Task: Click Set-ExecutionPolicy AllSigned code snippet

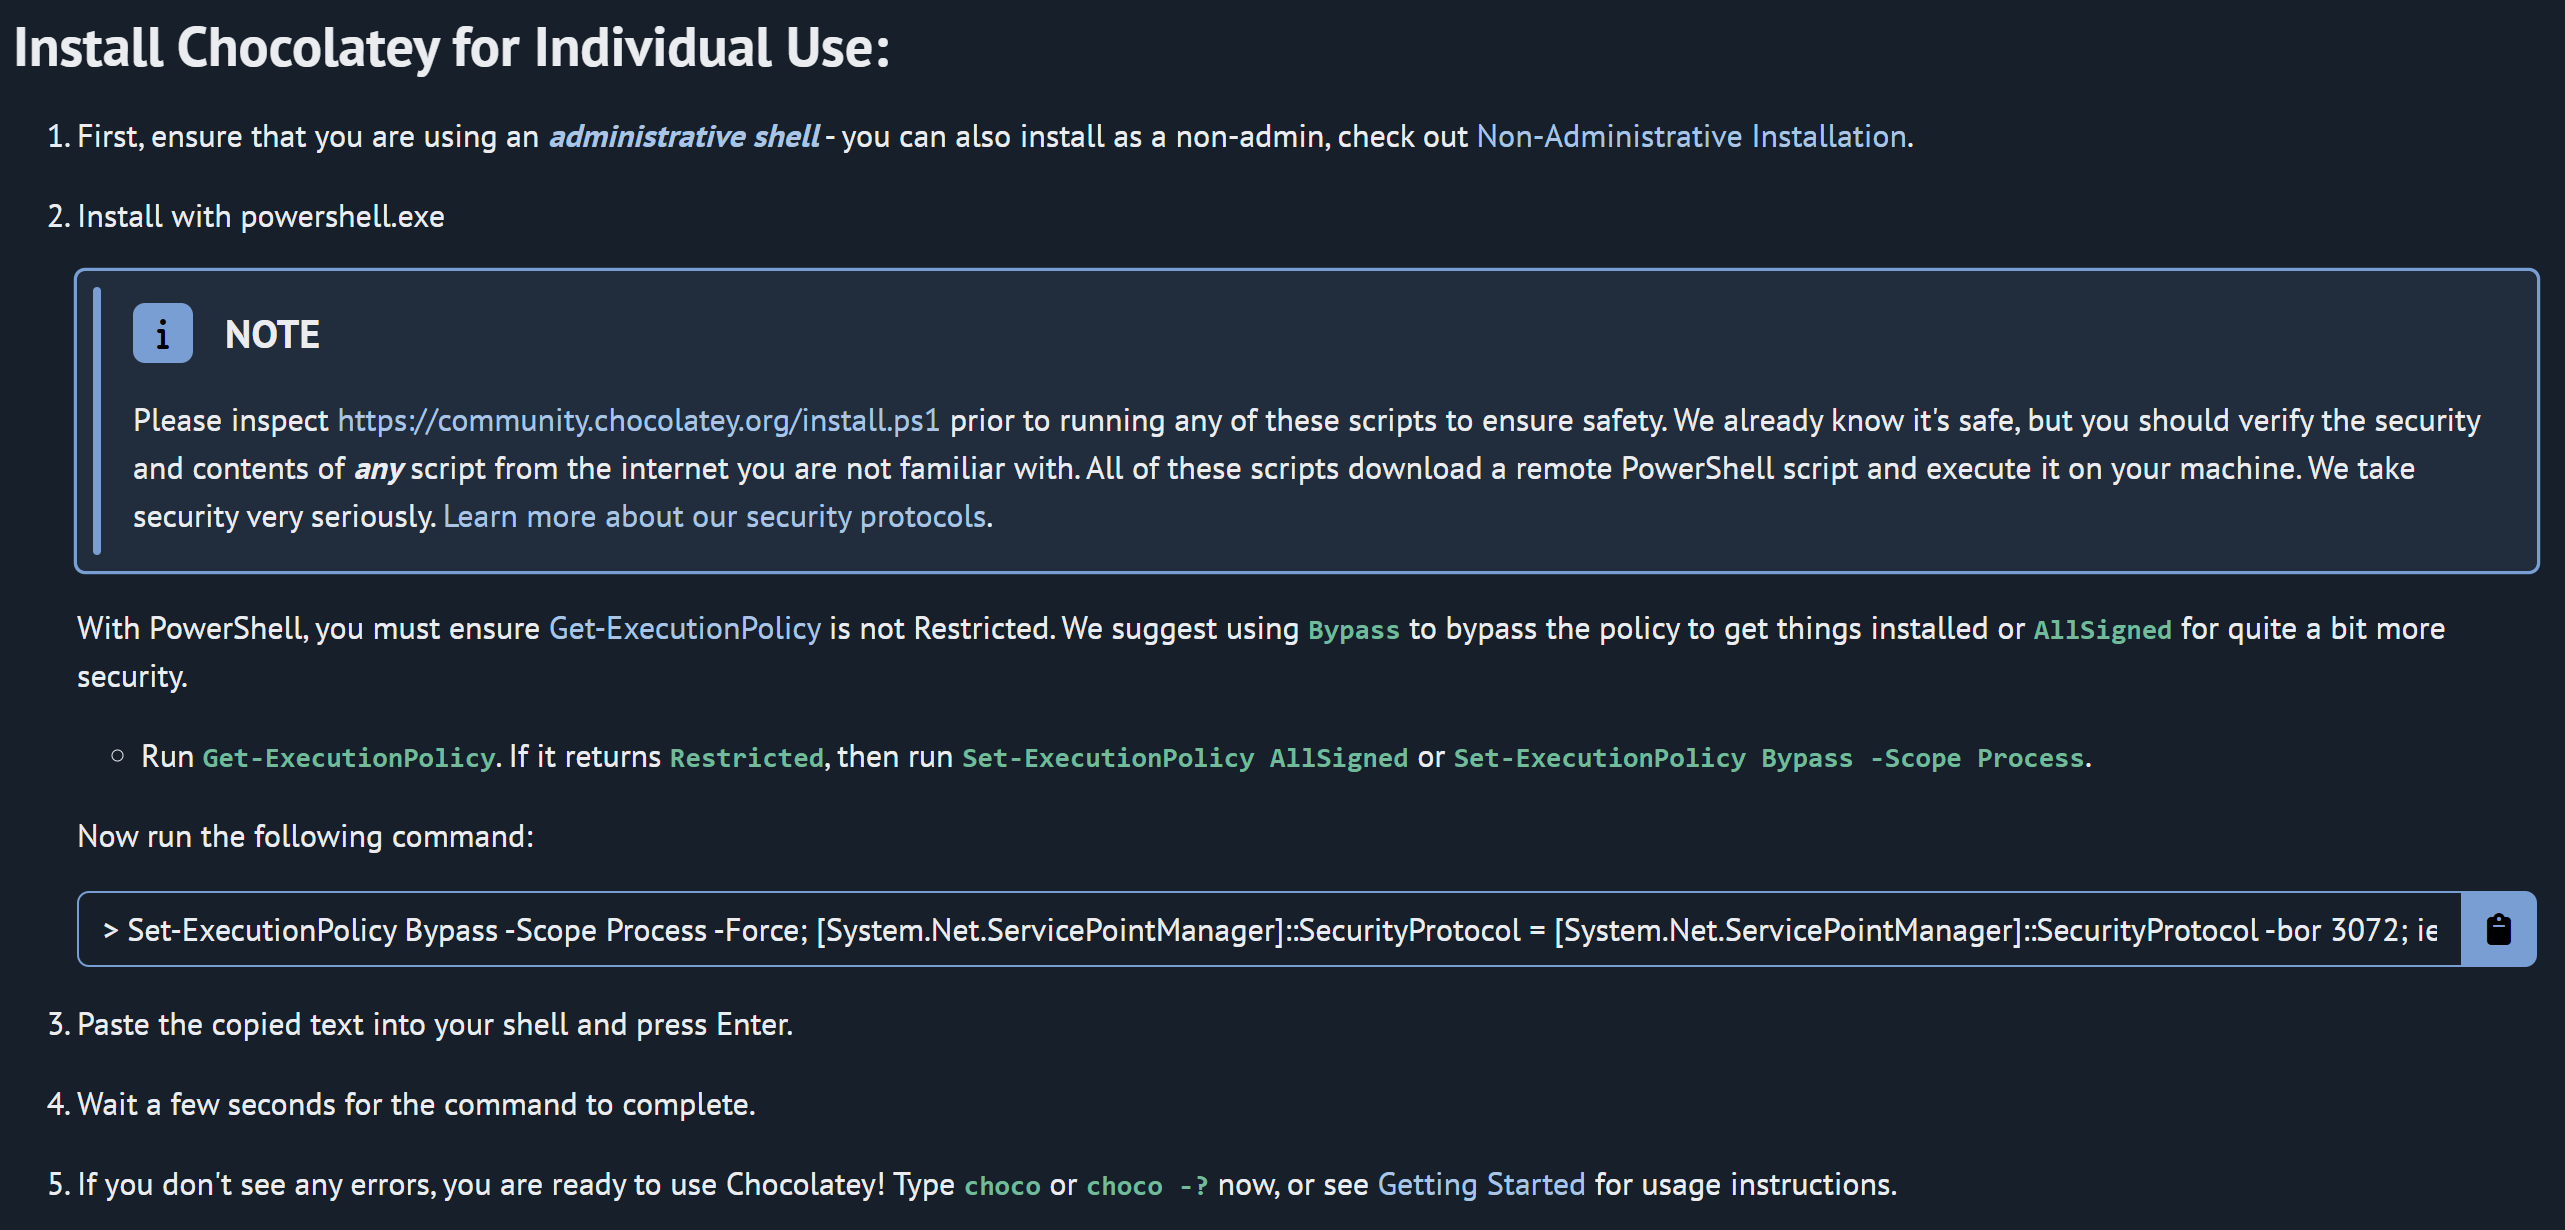Action: [1184, 758]
